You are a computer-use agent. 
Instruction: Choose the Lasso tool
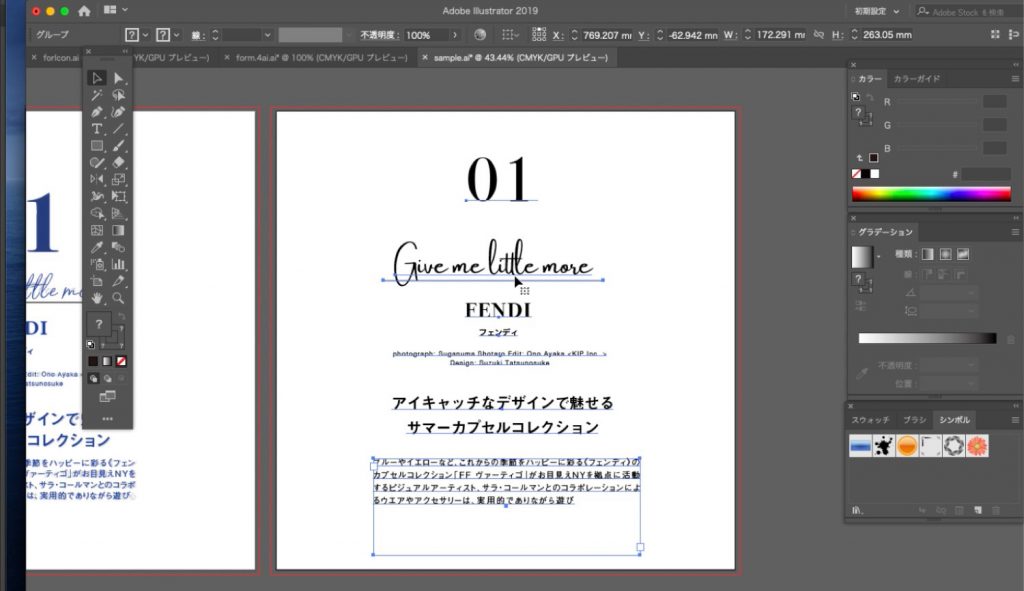[x=118, y=95]
